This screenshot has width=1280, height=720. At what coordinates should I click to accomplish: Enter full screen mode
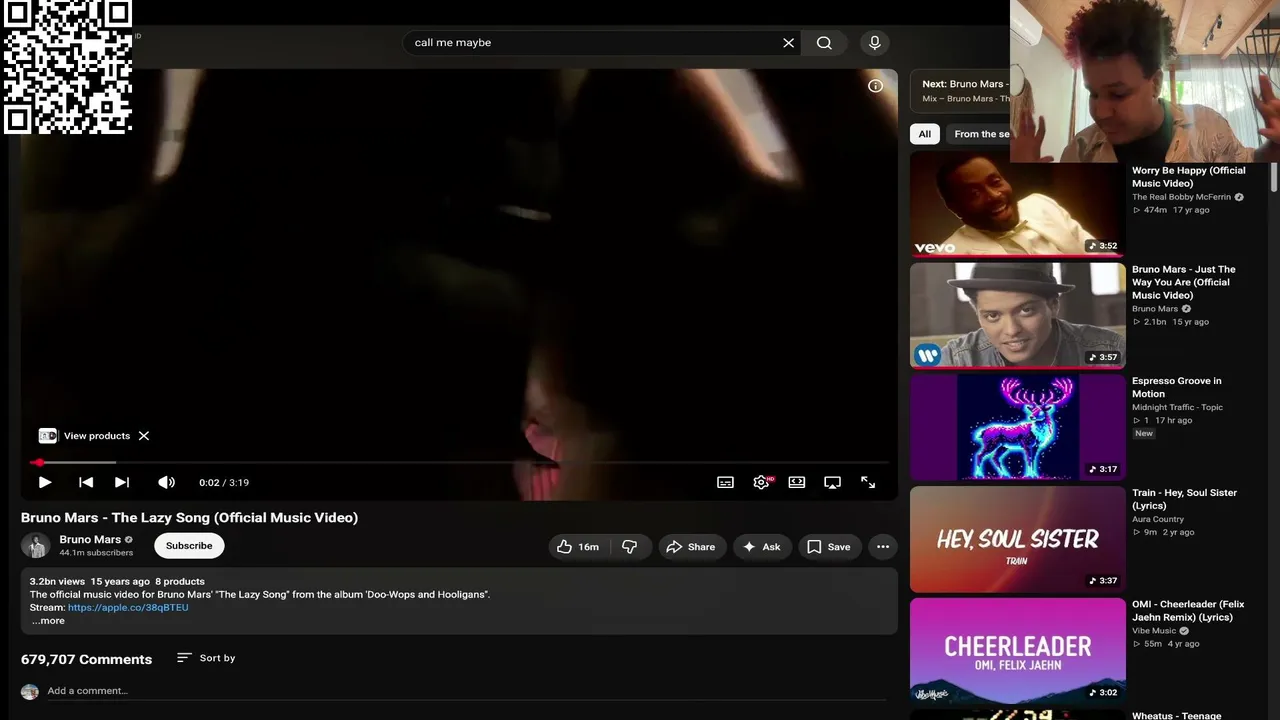868,482
